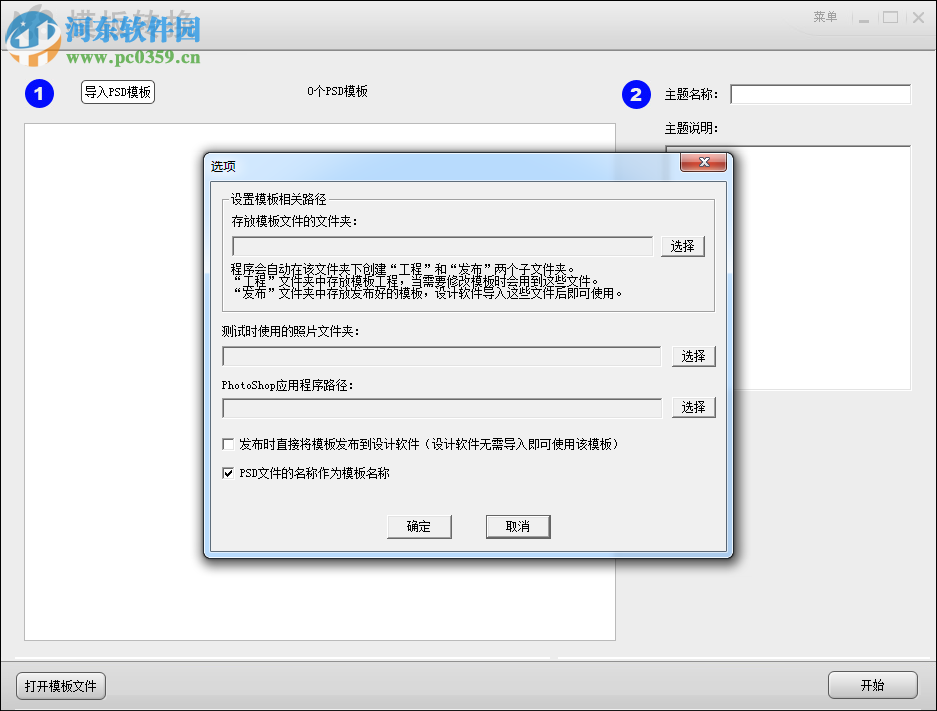Click the 打开模板文件 button

[60, 686]
